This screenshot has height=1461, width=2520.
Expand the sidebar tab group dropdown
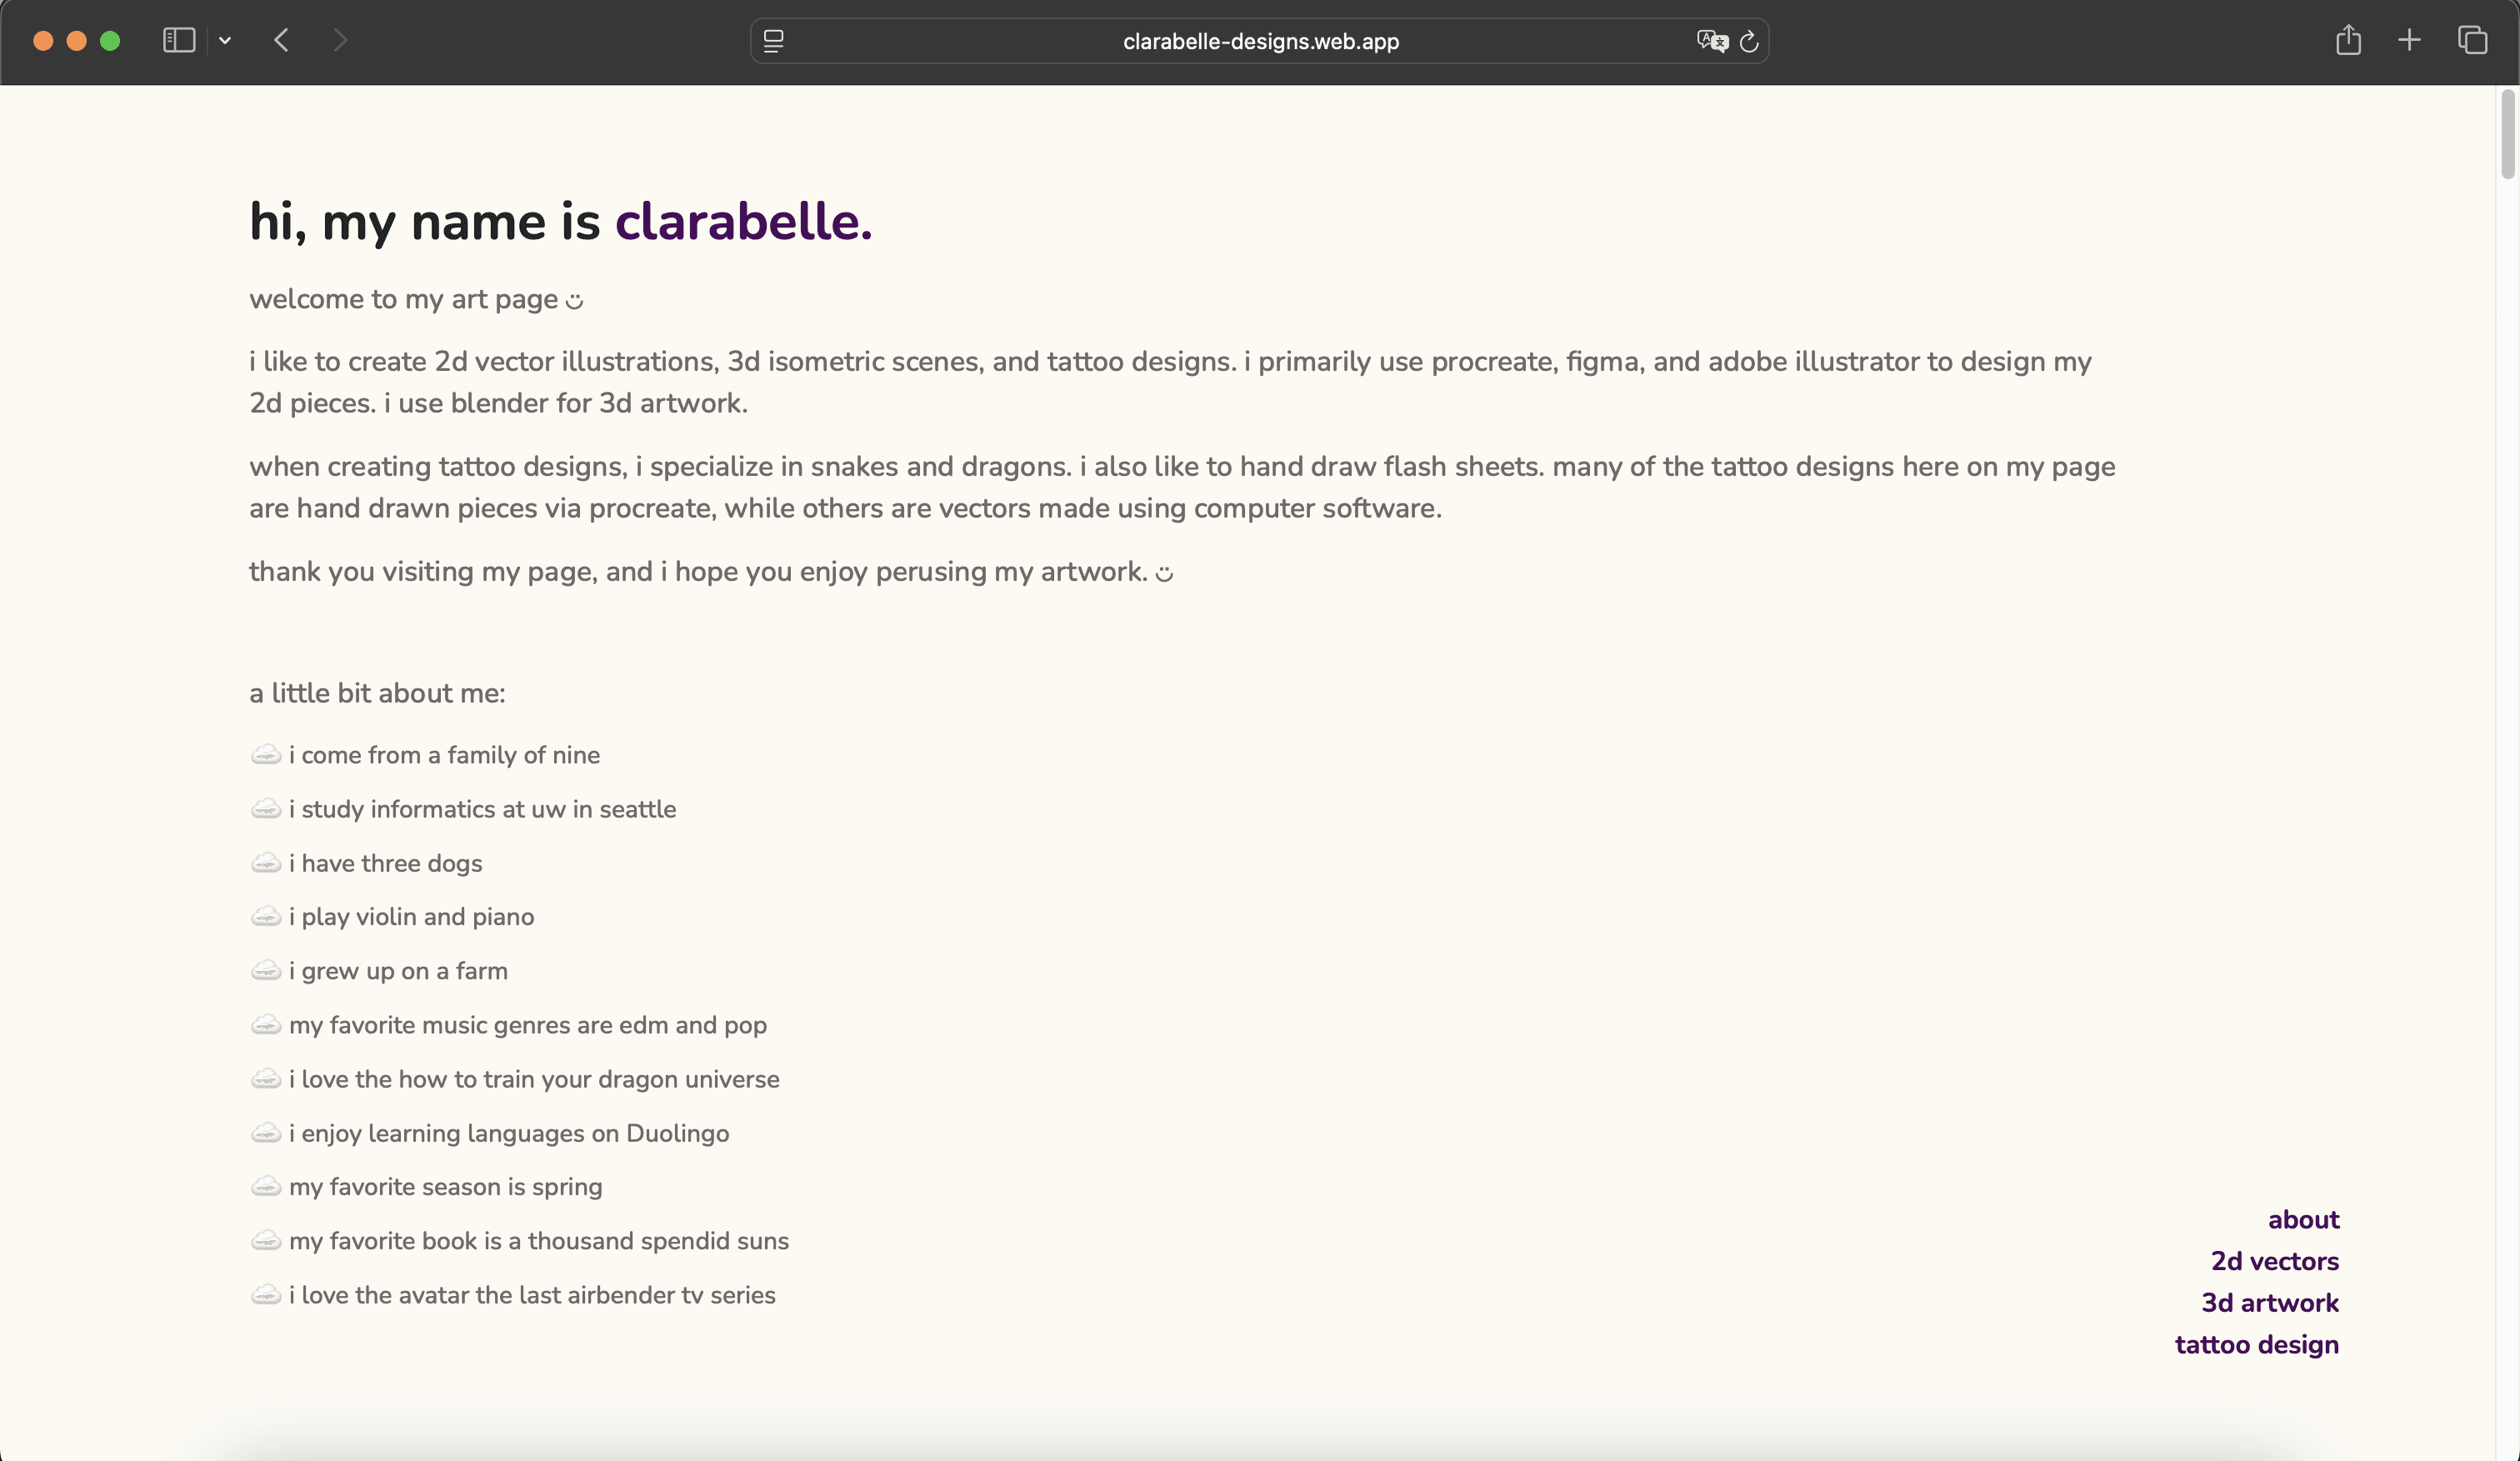pos(225,41)
